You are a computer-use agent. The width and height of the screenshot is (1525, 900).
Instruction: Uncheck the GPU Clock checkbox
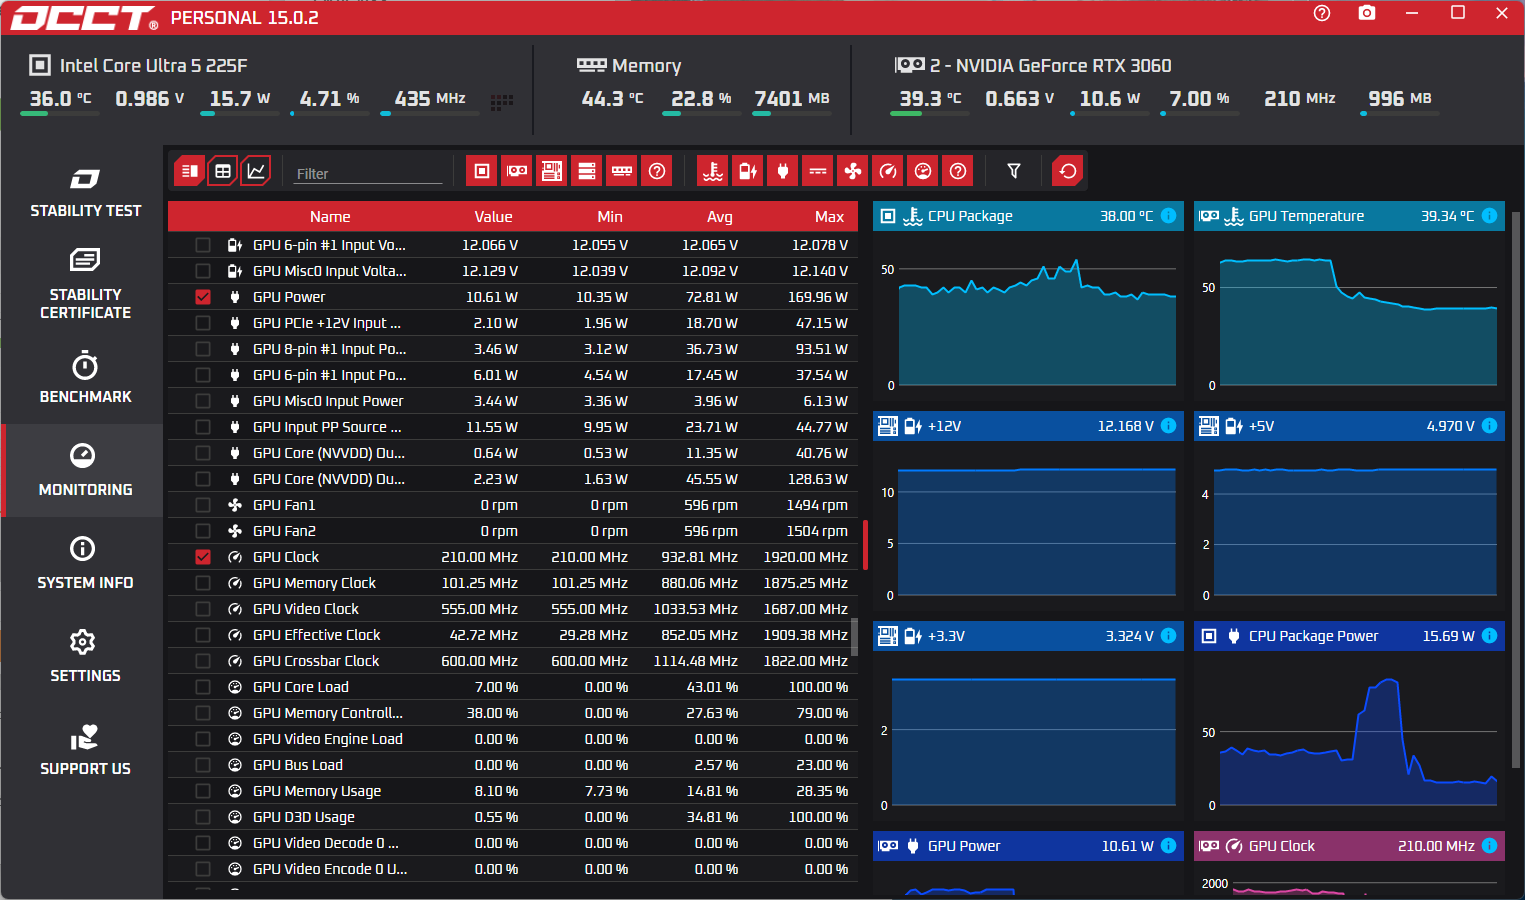[x=203, y=557]
